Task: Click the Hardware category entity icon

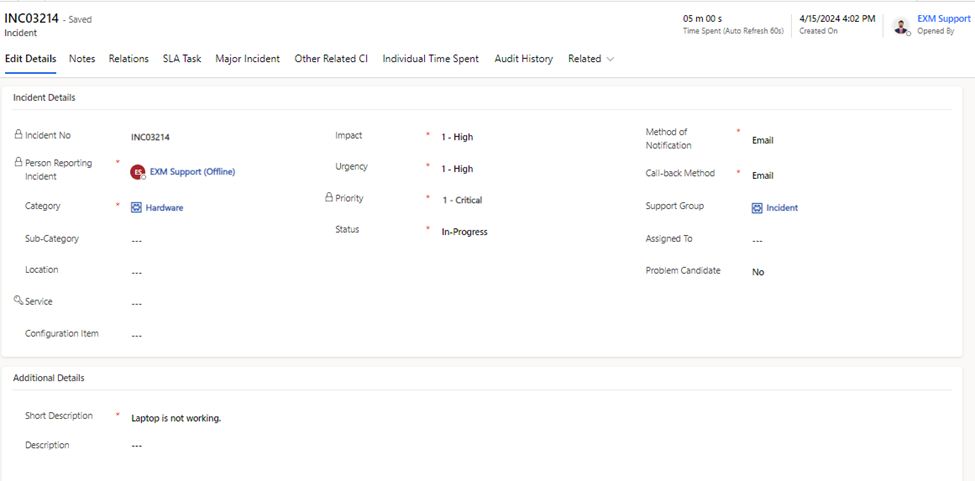Action: 136,208
